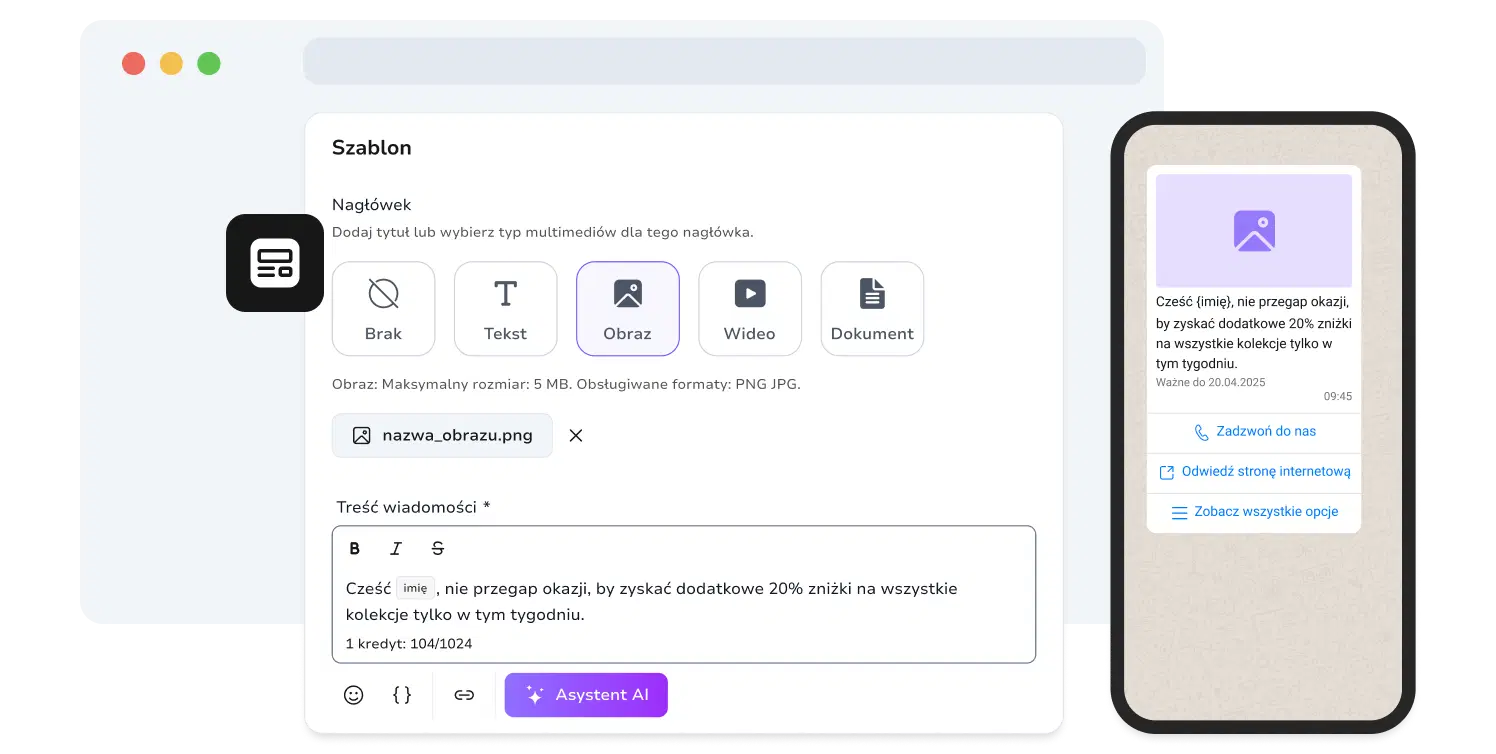Screen dimensions: 1496x754
Task: Click the nazwa_obrazu.png file chip
Action: click(x=442, y=436)
